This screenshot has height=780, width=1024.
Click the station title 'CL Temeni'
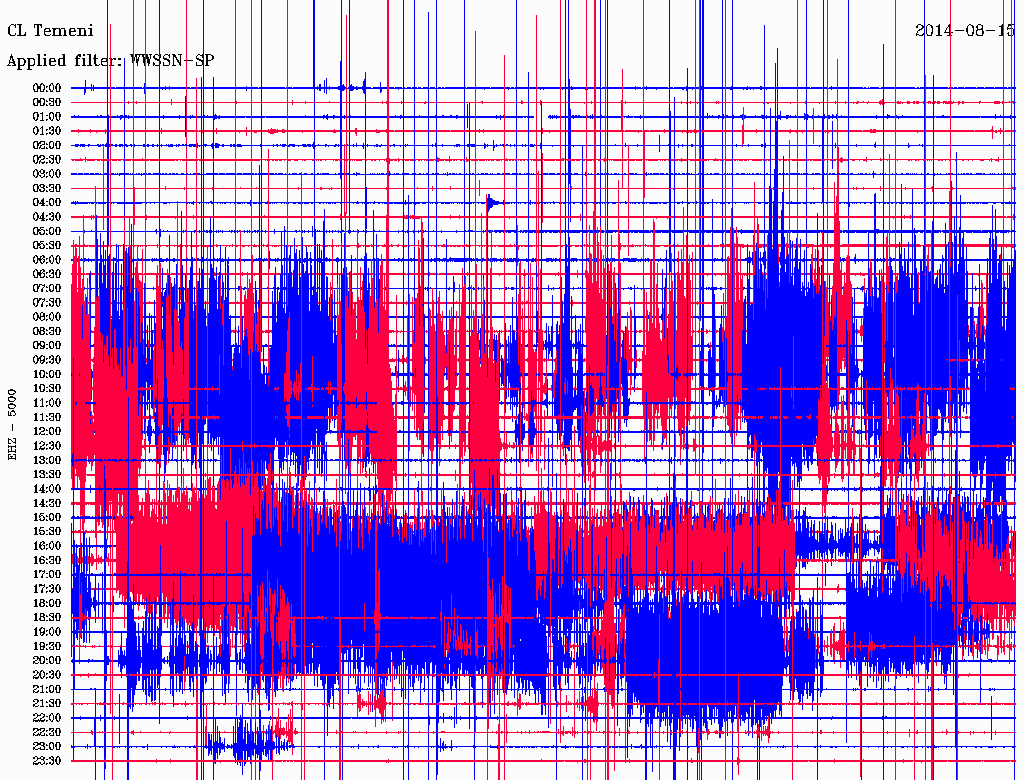50,30
